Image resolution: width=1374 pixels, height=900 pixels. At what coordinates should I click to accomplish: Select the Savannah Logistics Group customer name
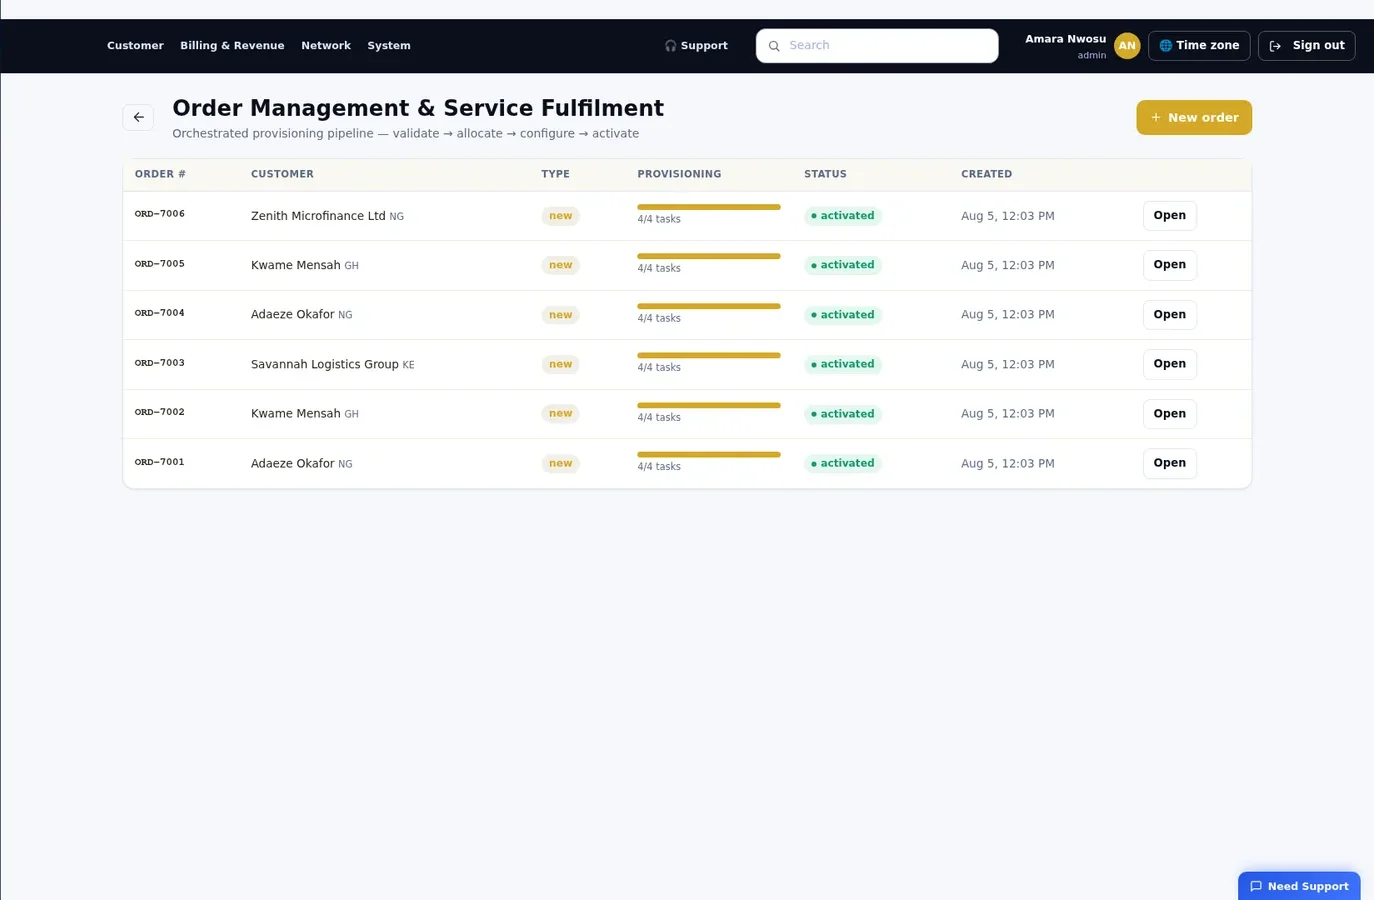point(325,364)
